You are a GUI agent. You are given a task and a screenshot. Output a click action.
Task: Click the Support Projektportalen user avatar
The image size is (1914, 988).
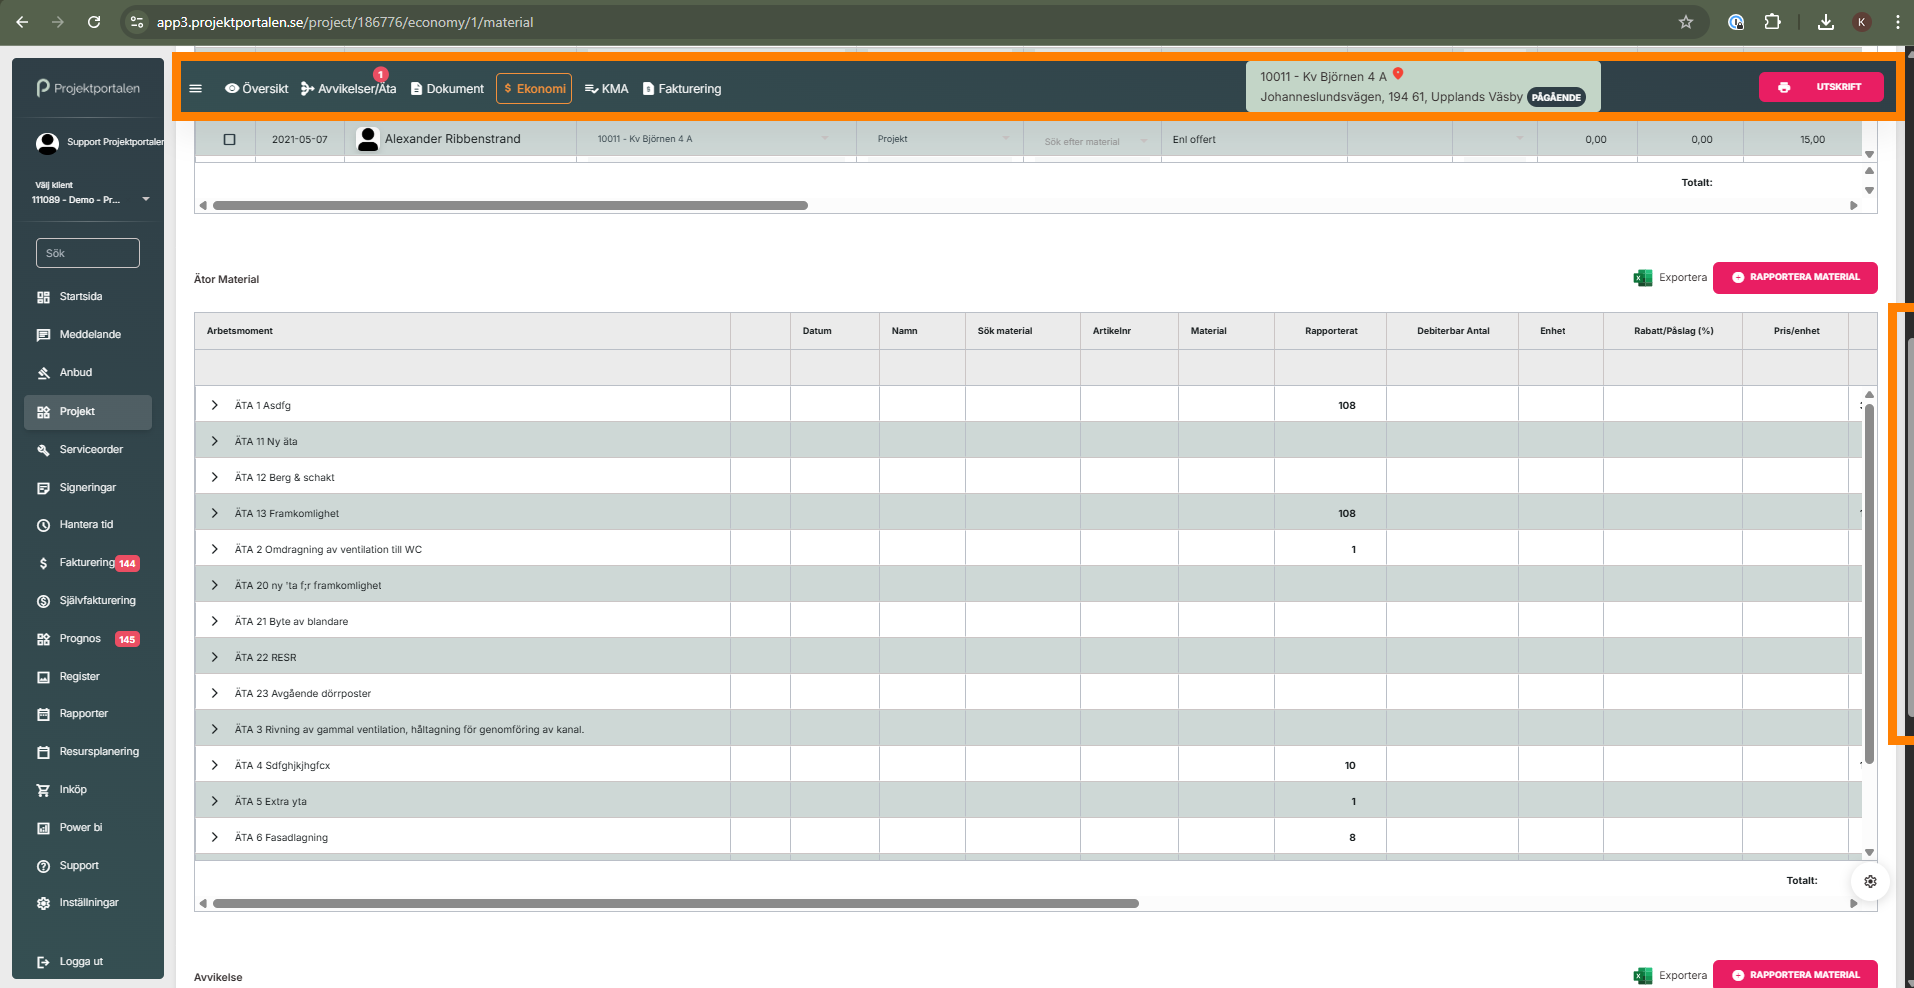point(47,143)
